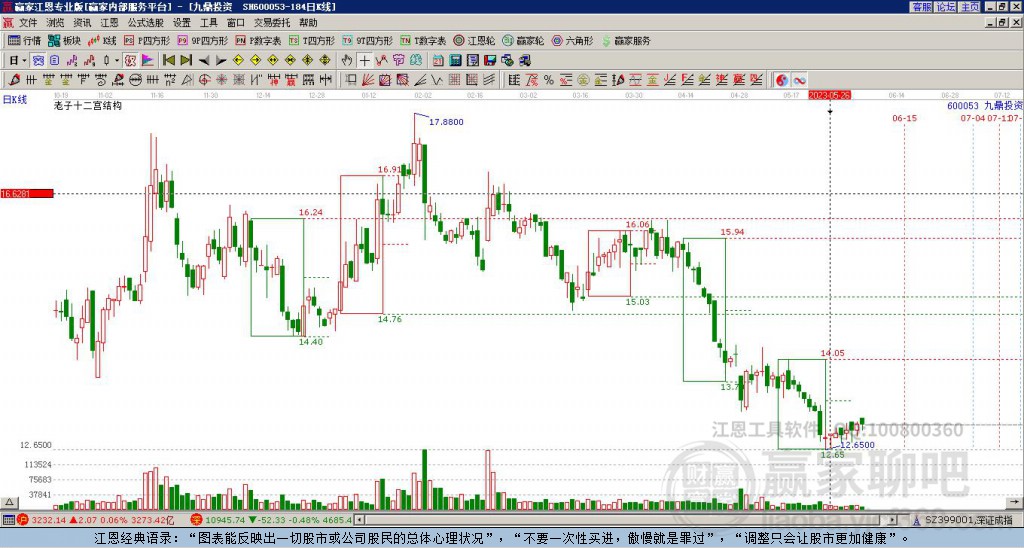Click the red 2023-05-26 date marker
The height and width of the screenshot is (548, 1024).
point(830,95)
